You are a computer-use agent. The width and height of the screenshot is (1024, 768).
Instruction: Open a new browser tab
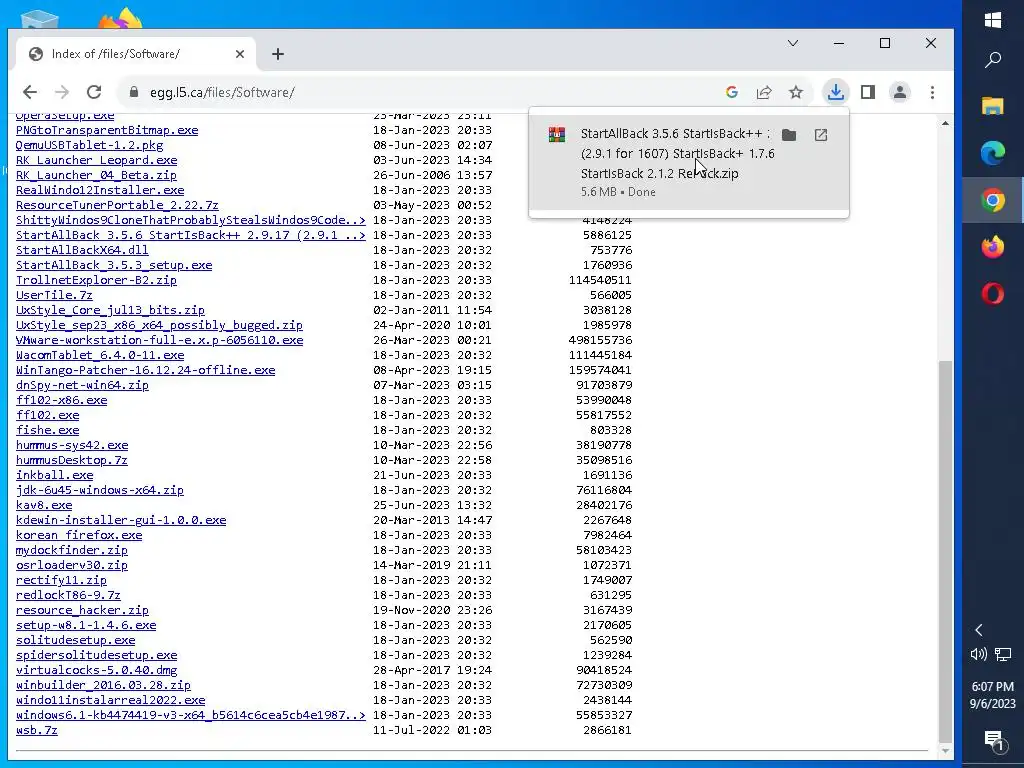pyautogui.click(x=278, y=54)
